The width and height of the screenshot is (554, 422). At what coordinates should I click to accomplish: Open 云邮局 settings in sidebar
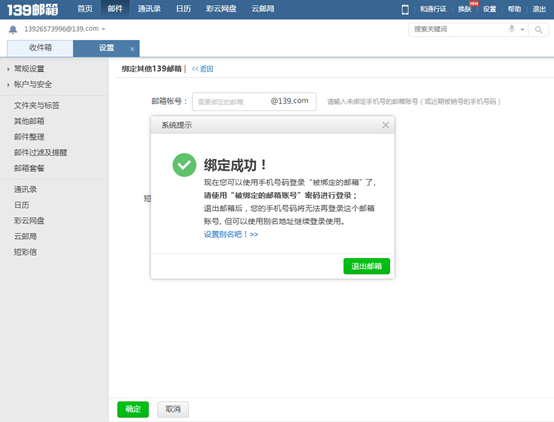(x=25, y=236)
